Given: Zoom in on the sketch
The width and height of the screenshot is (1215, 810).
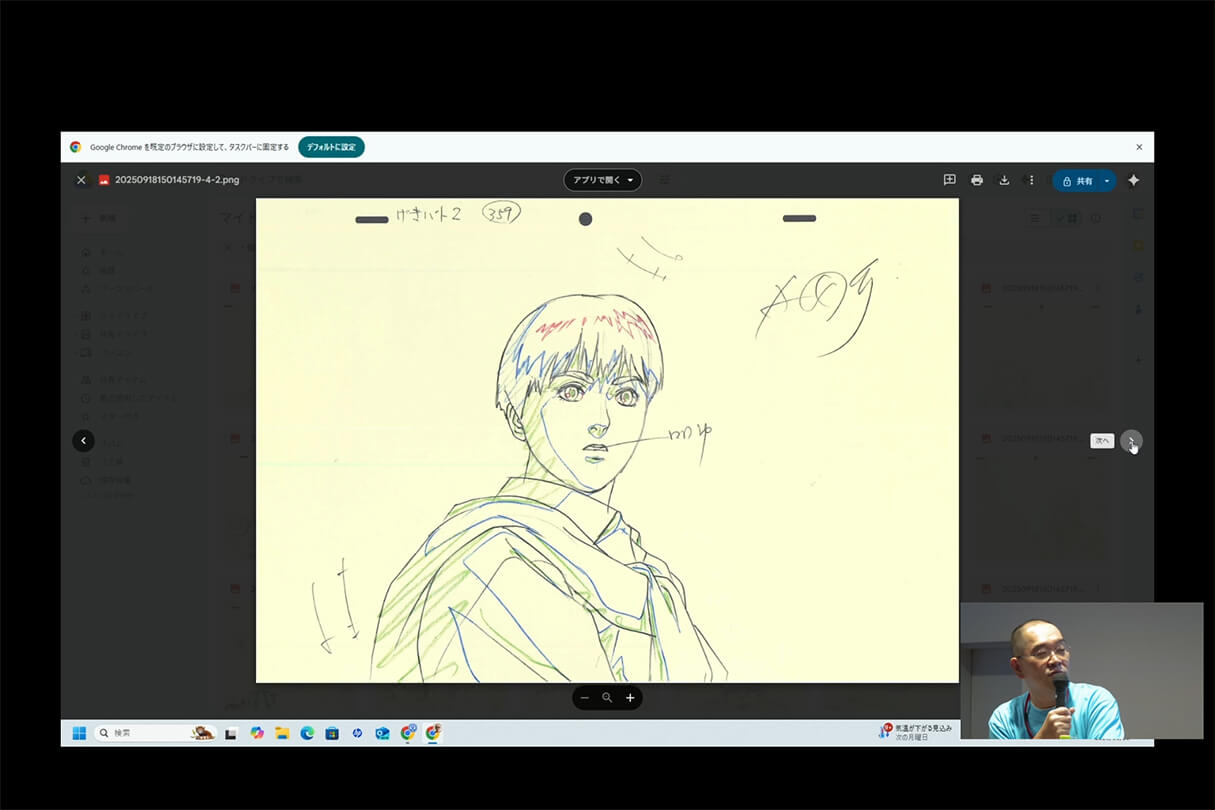Looking at the screenshot, I should tap(630, 697).
